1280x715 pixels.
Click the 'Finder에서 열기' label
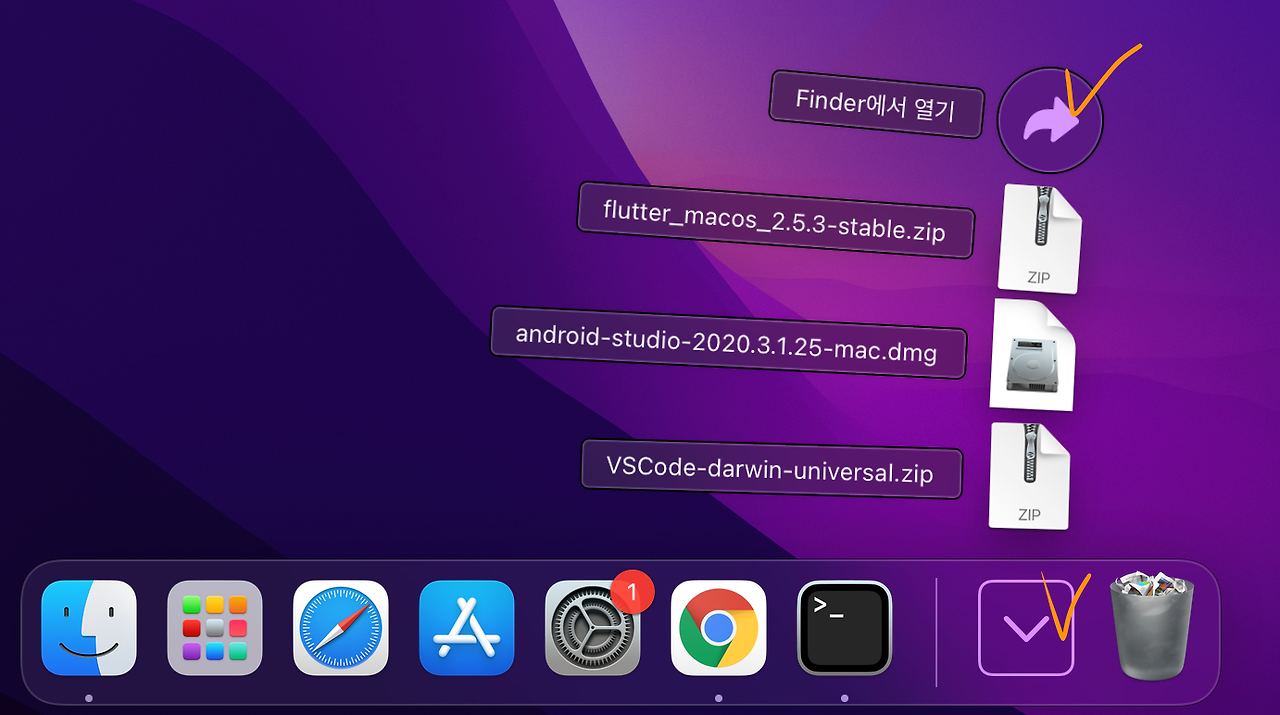(876, 104)
